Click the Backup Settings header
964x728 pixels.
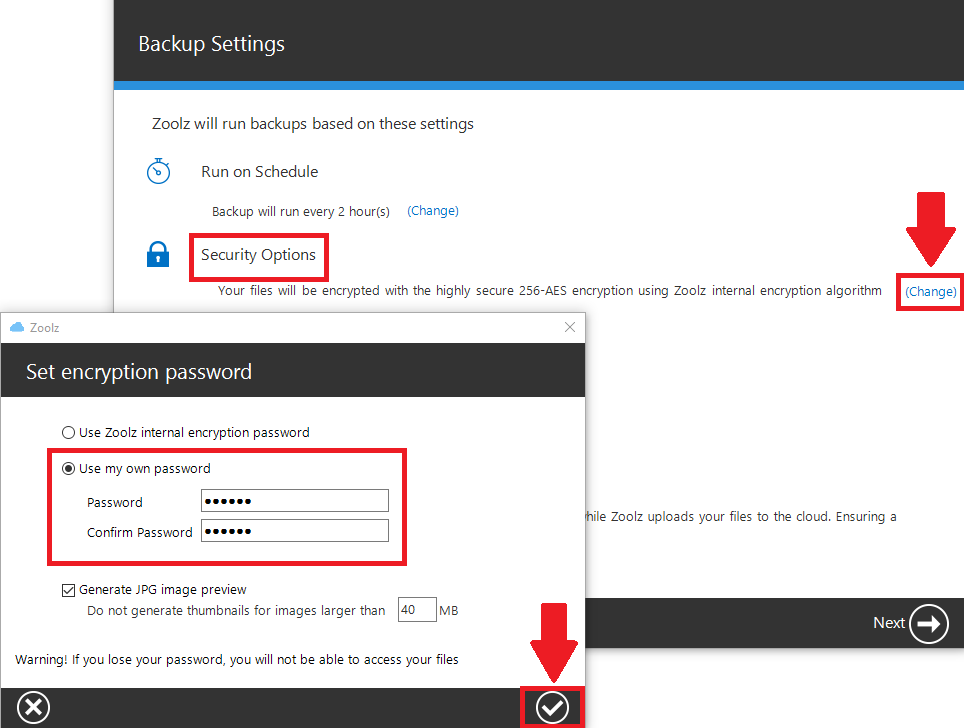tap(211, 43)
